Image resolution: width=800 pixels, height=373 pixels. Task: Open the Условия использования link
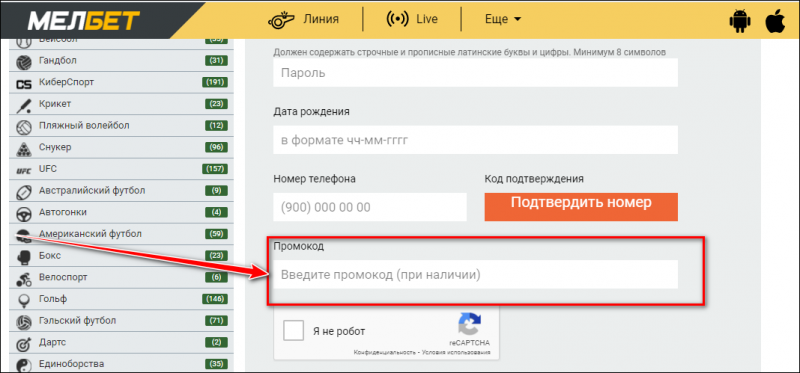click(x=457, y=352)
